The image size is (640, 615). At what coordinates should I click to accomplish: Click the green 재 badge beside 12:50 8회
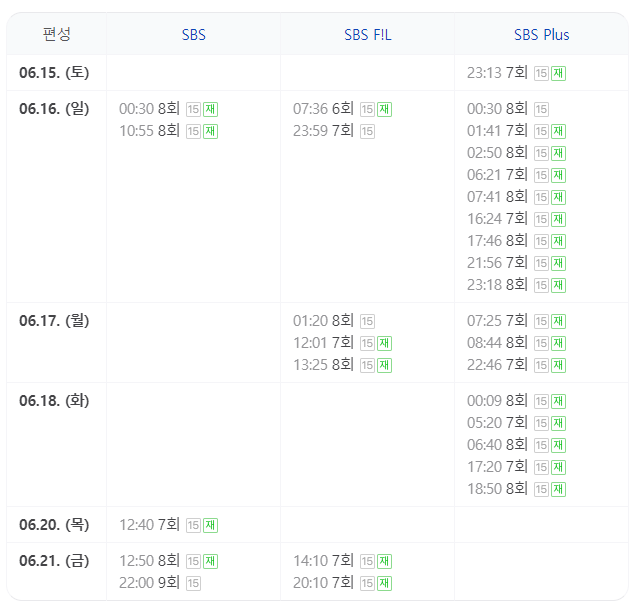tap(211, 562)
